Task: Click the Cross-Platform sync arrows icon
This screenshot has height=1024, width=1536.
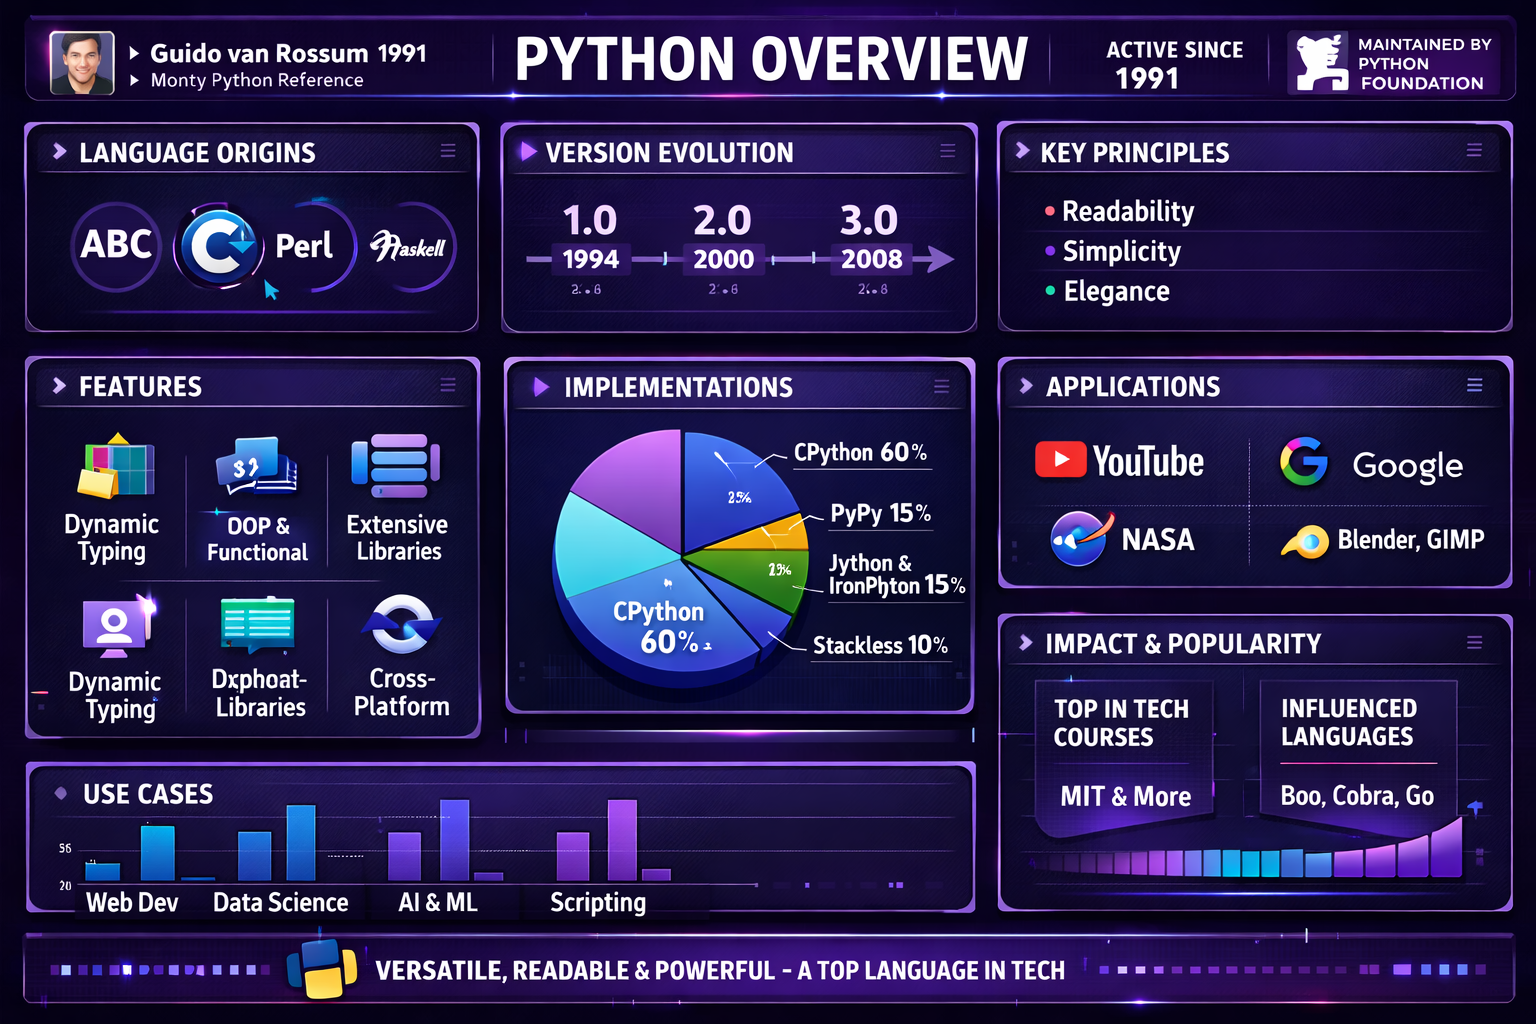Action: (401, 625)
